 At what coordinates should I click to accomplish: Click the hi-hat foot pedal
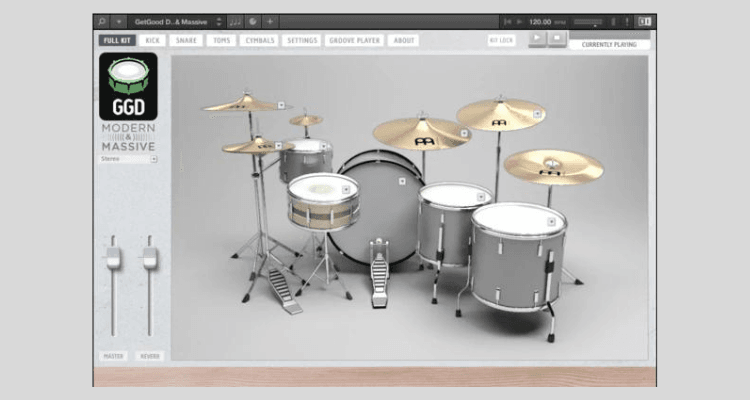(284, 291)
